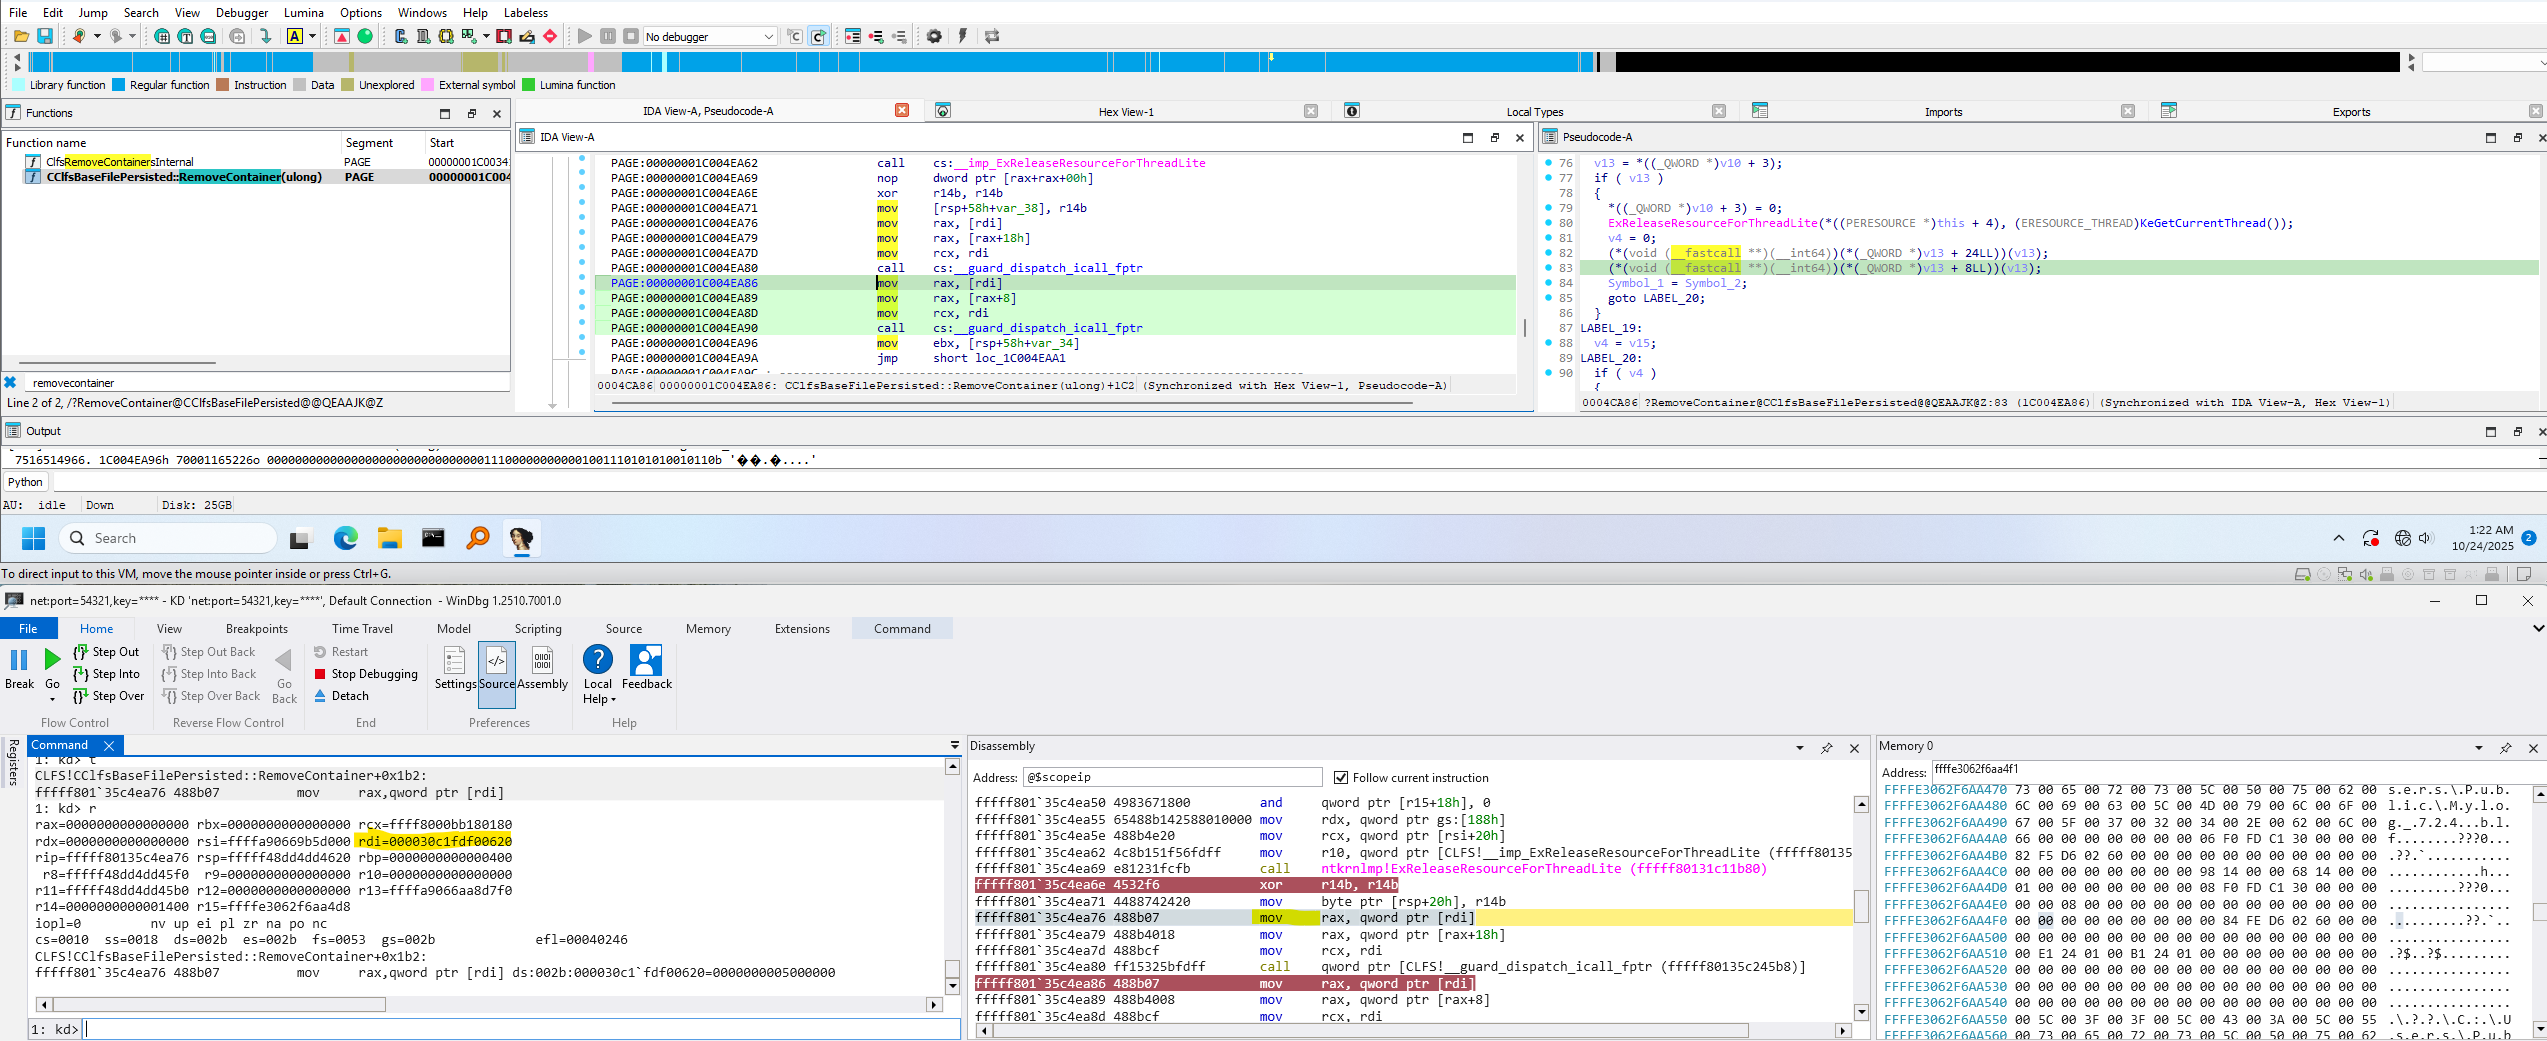This screenshot has width=2547, height=1041.
Task: Collapse the WinDbg ribbon chevron
Action: 2537,629
